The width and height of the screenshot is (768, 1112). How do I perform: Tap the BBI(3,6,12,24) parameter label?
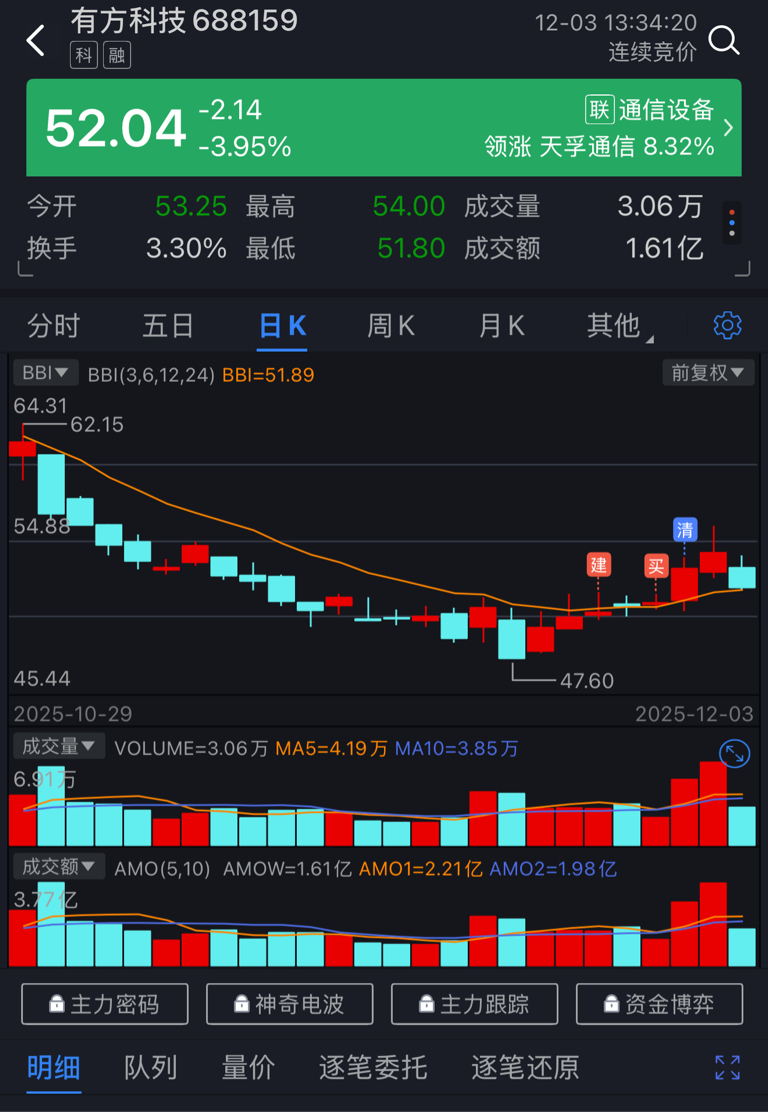click(x=151, y=374)
